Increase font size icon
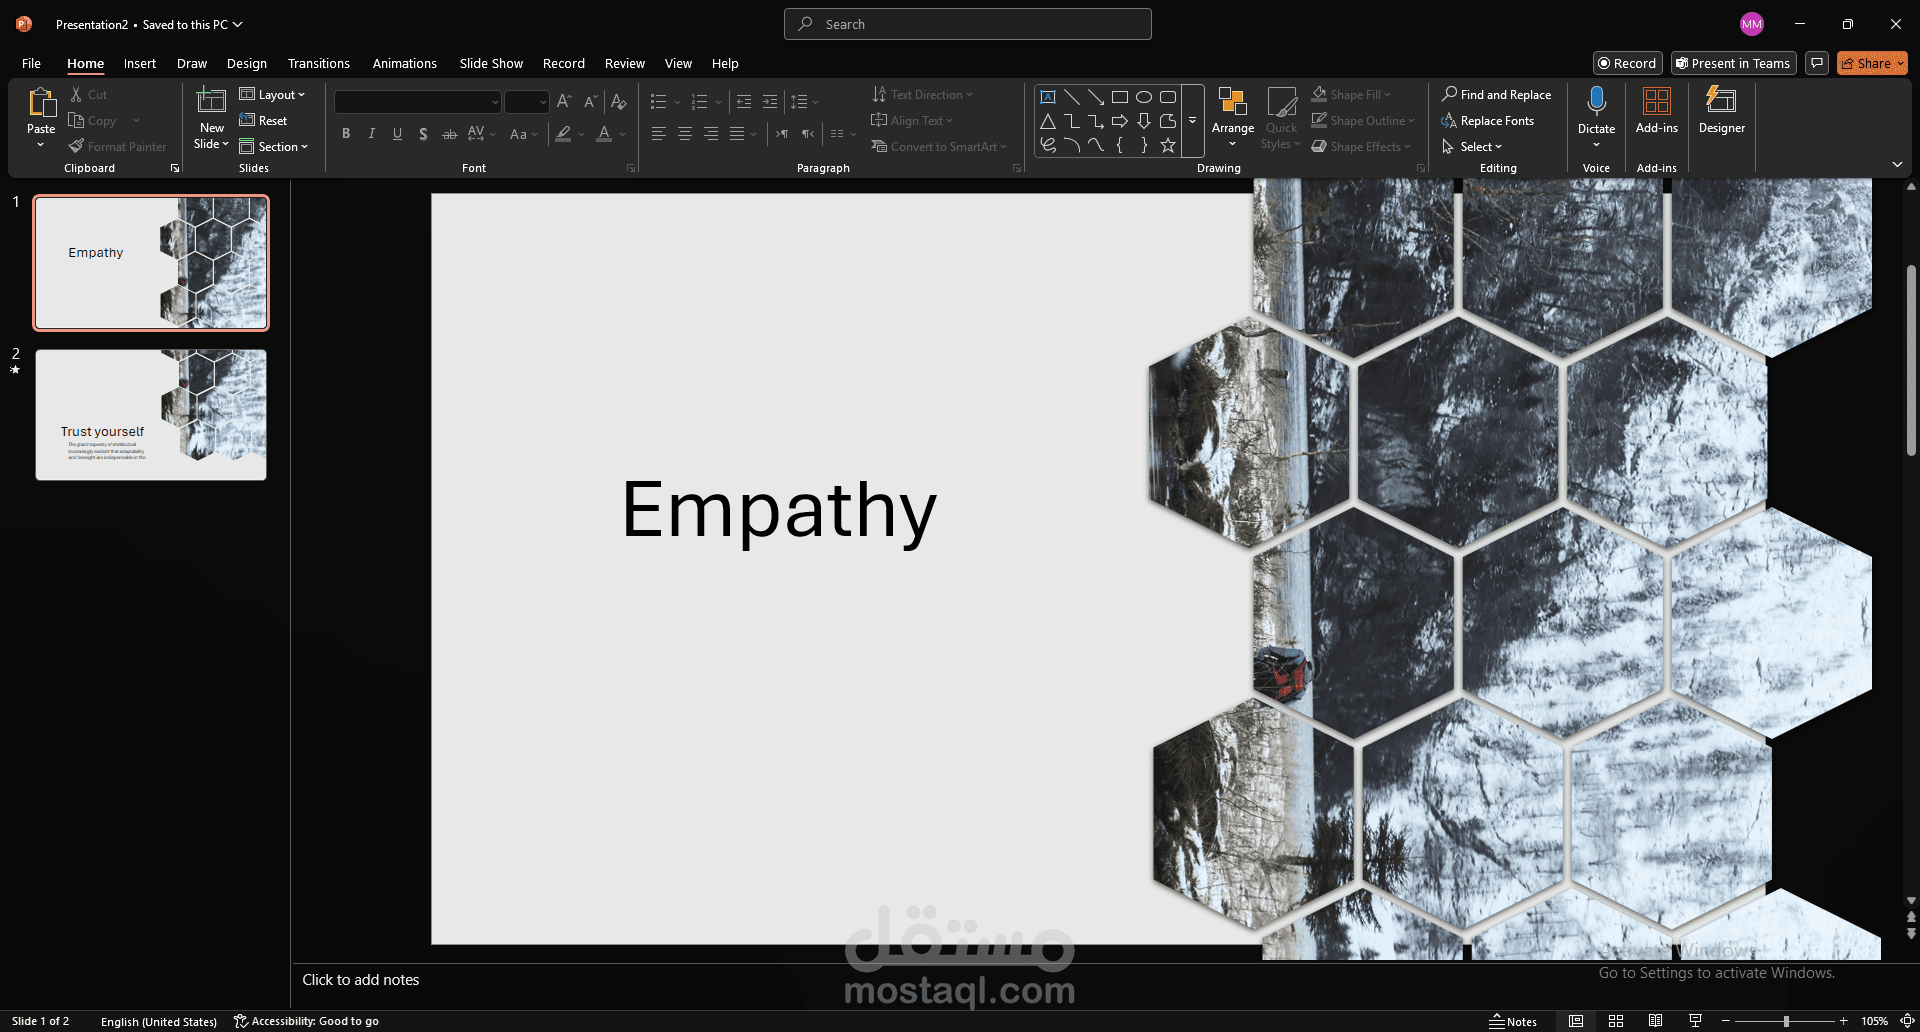The height and width of the screenshot is (1032, 1920). click(564, 101)
